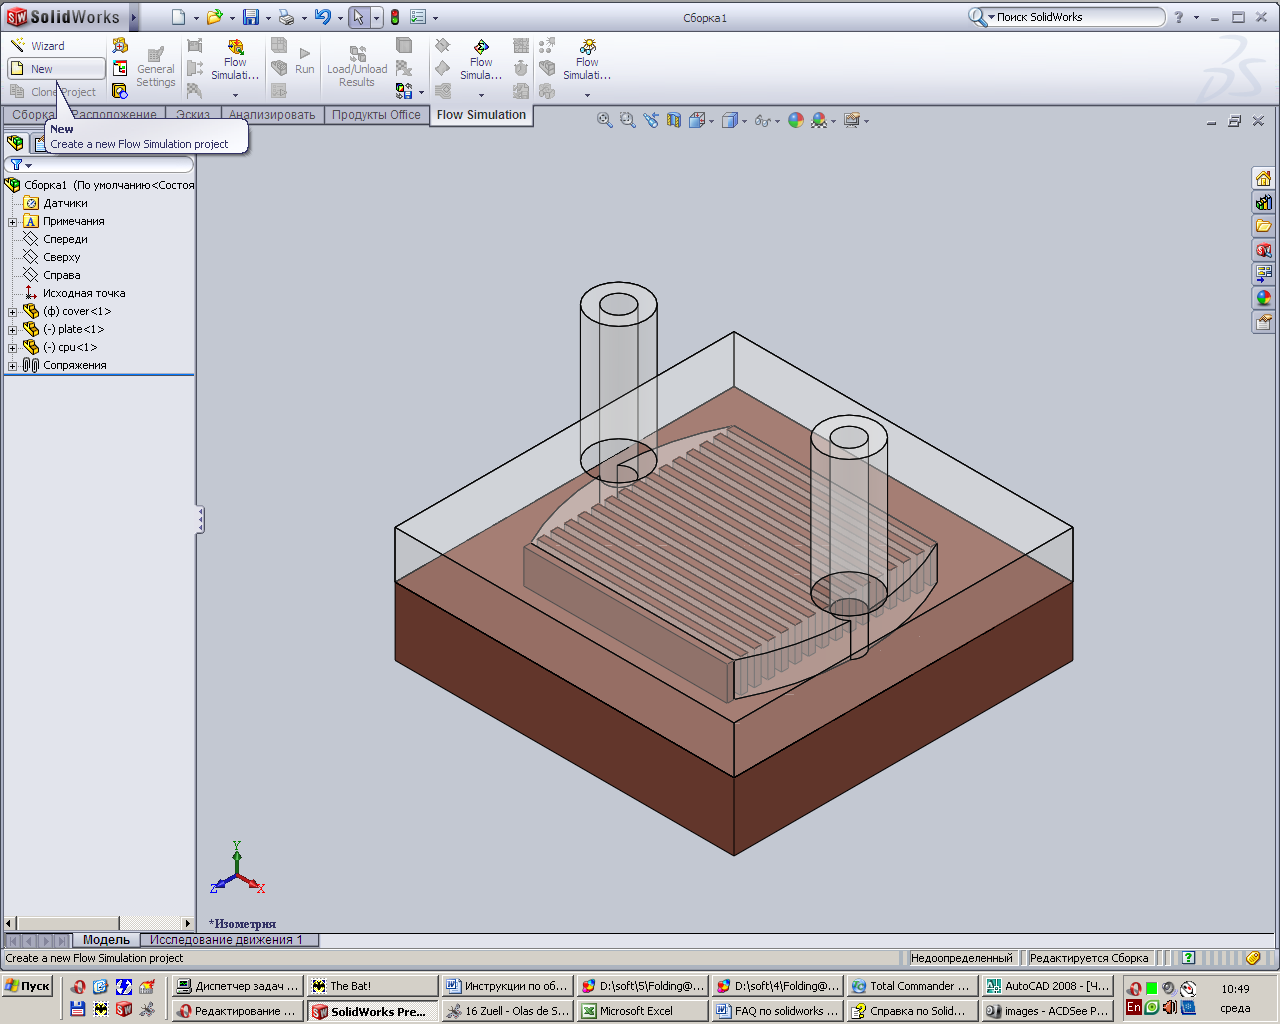
Task: Open the Display Style cube dropdown
Action: tap(734, 120)
